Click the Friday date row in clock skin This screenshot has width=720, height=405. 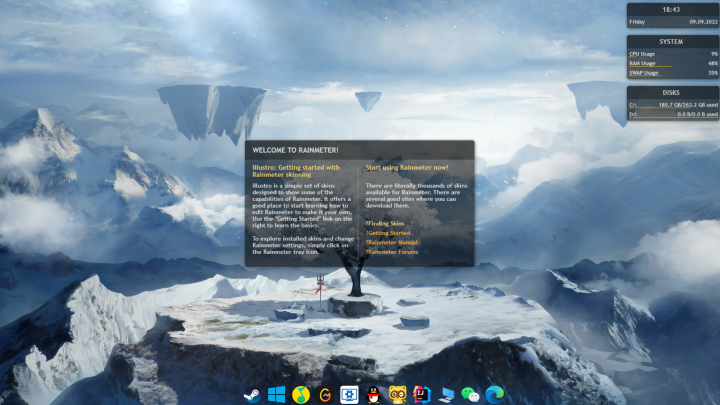point(673,22)
